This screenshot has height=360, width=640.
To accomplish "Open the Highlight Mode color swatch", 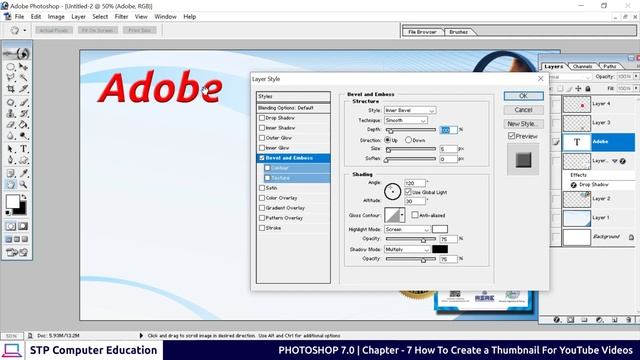I will pos(440,229).
